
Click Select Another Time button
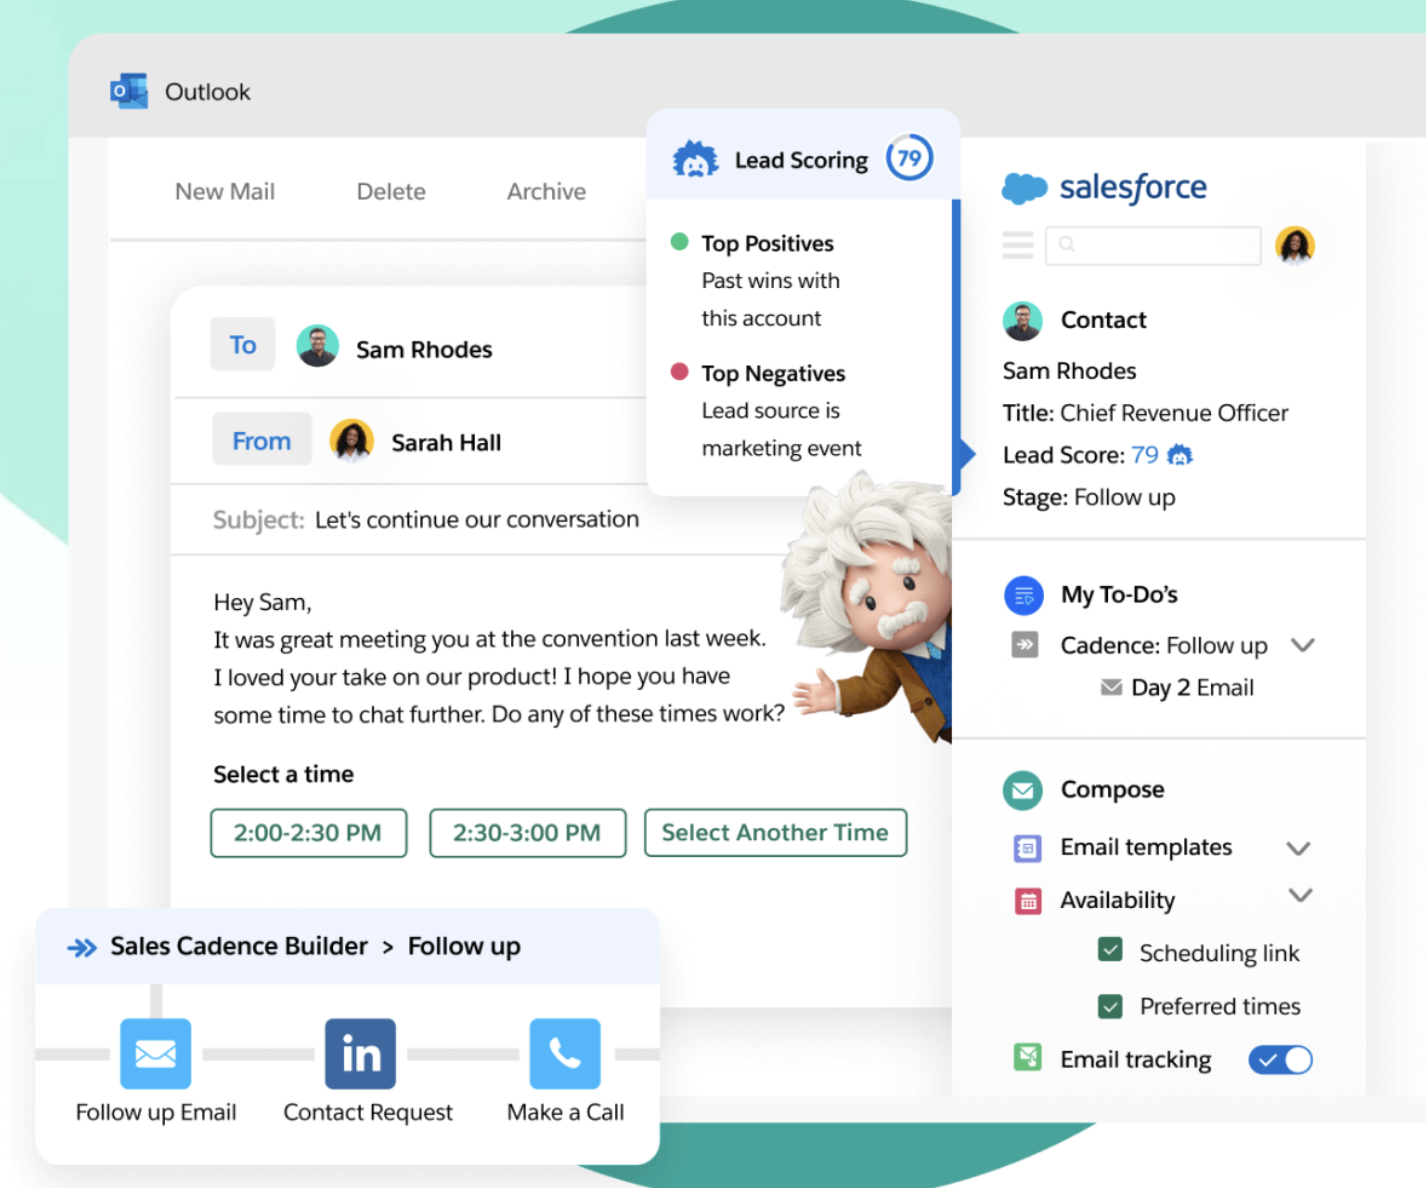(775, 833)
